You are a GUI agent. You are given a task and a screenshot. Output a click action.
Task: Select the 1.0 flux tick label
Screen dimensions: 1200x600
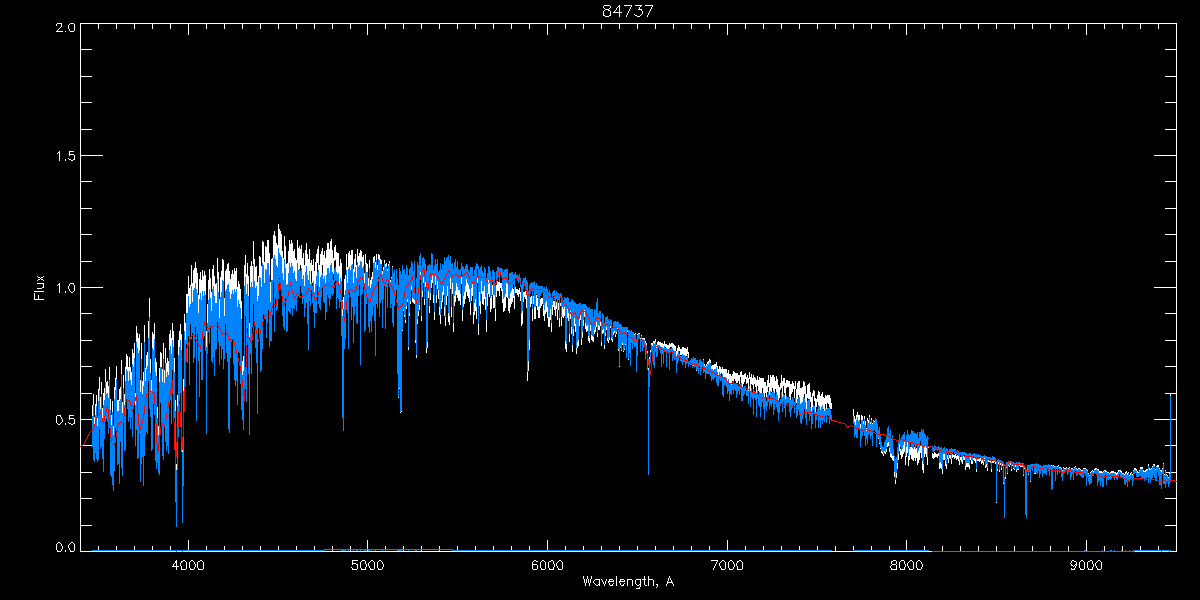tap(65, 288)
